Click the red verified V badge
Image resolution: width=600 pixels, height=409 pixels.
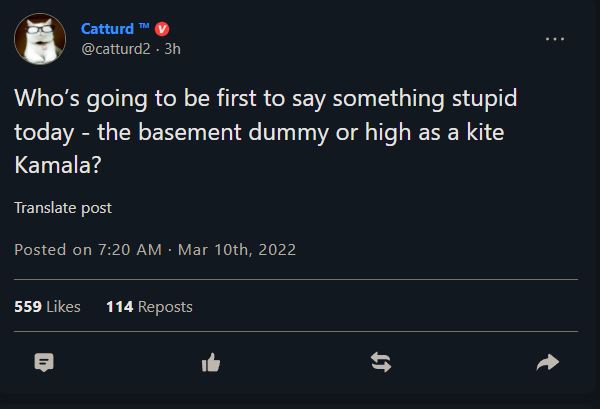coord(162,29)
